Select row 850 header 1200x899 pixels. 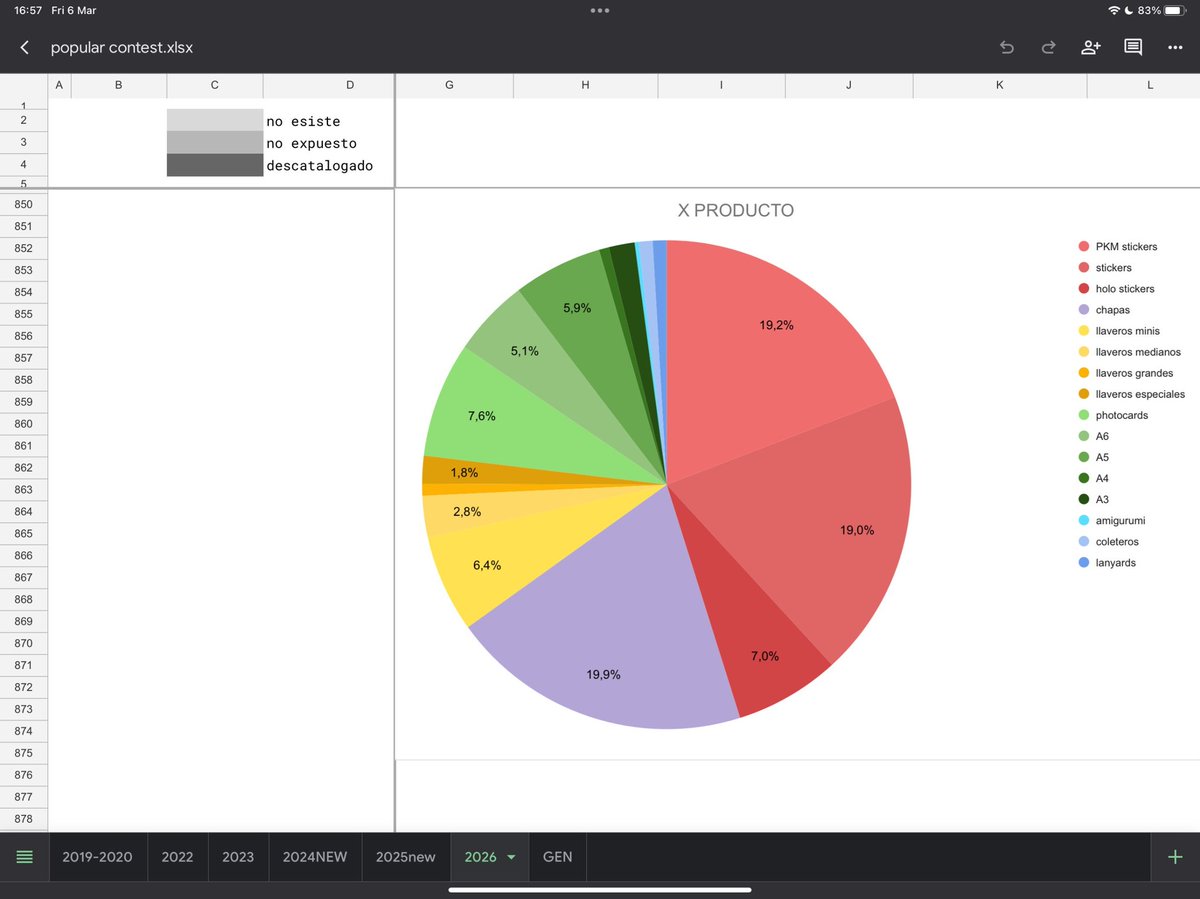[x=24, y=204]
